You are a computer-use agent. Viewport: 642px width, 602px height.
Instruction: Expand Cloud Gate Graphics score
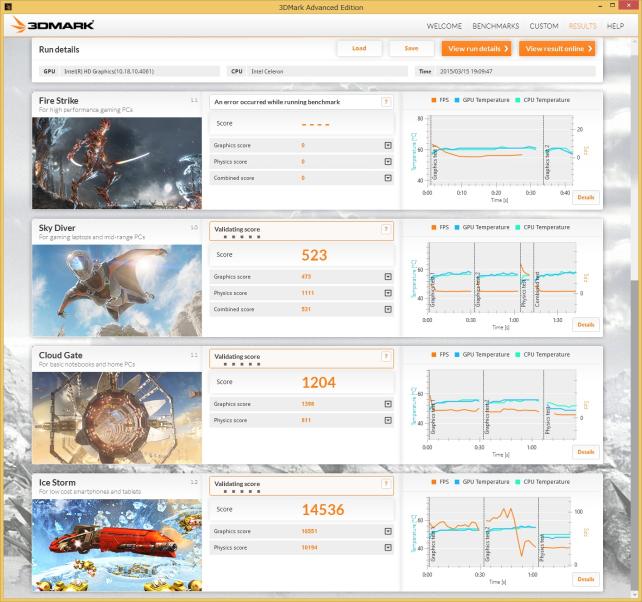coord(388,404)
